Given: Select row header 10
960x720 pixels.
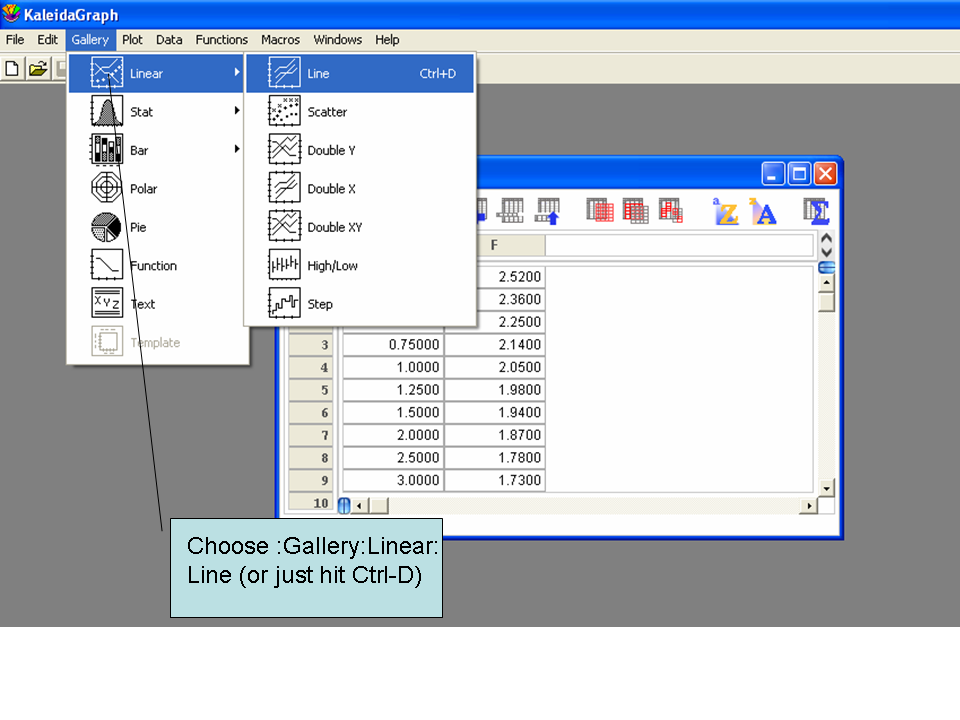Looking at the screenshot, I should (311, 503).
